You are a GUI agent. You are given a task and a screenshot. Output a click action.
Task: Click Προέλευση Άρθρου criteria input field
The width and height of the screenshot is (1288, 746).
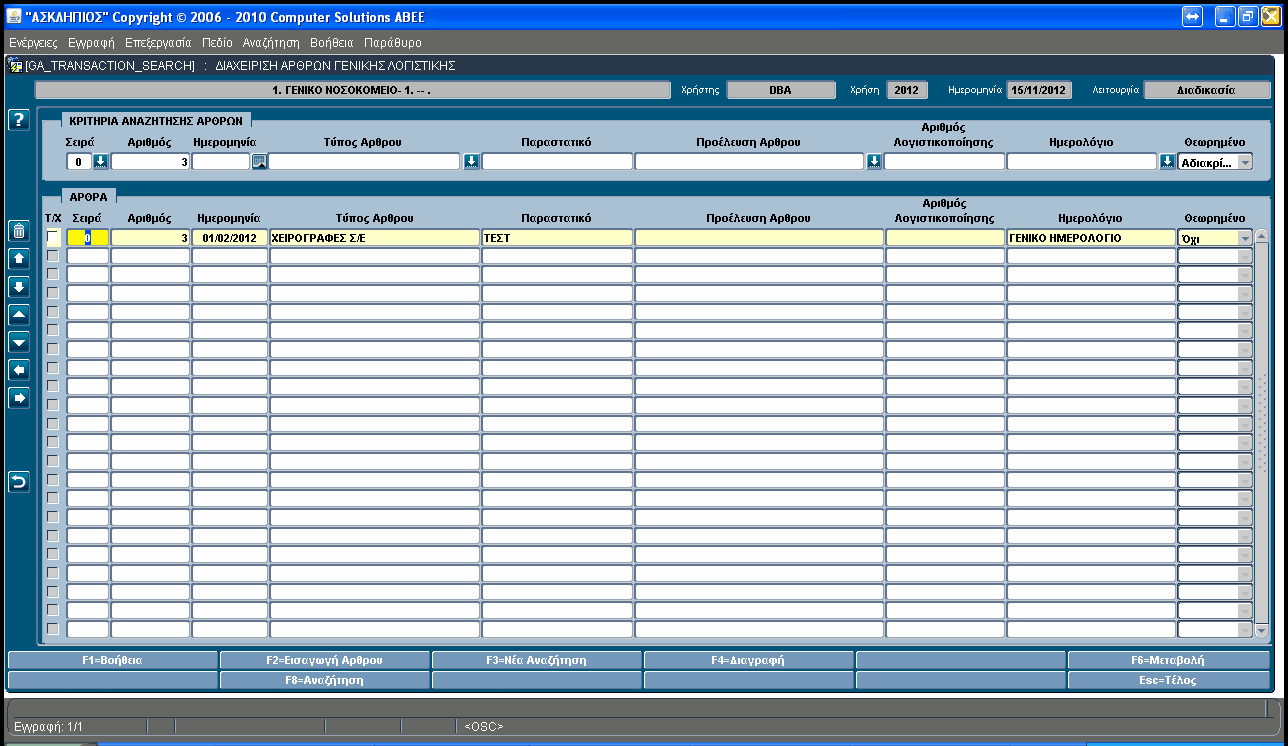749,162
